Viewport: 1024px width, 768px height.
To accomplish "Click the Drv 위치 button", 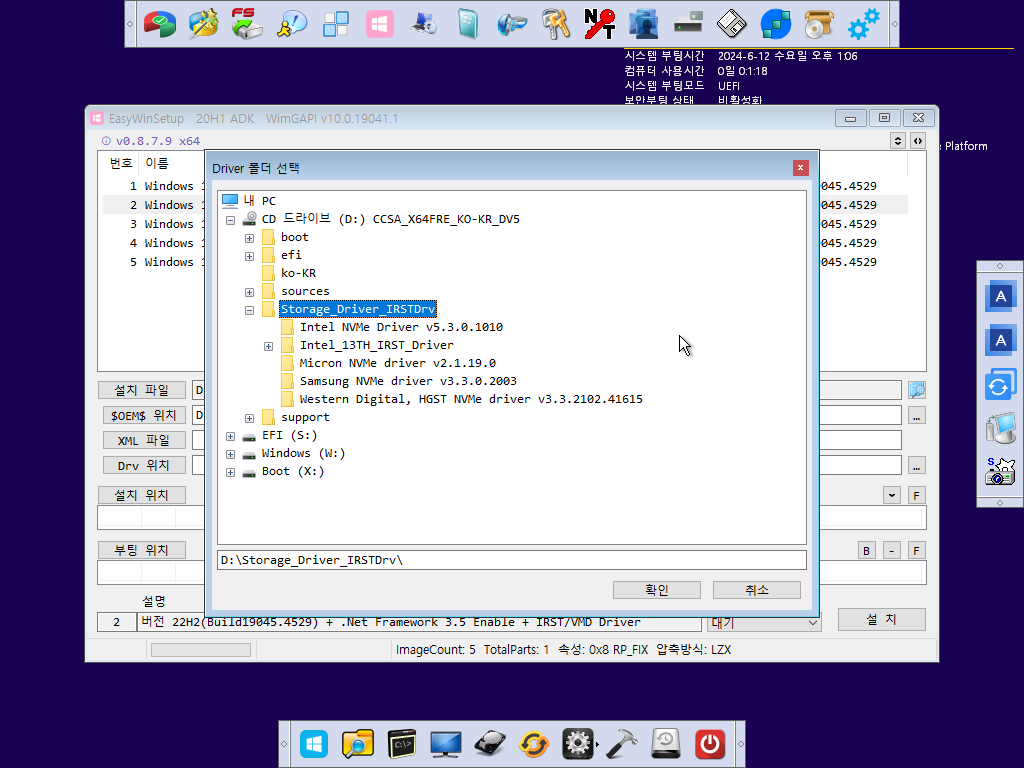I will 144,466.
